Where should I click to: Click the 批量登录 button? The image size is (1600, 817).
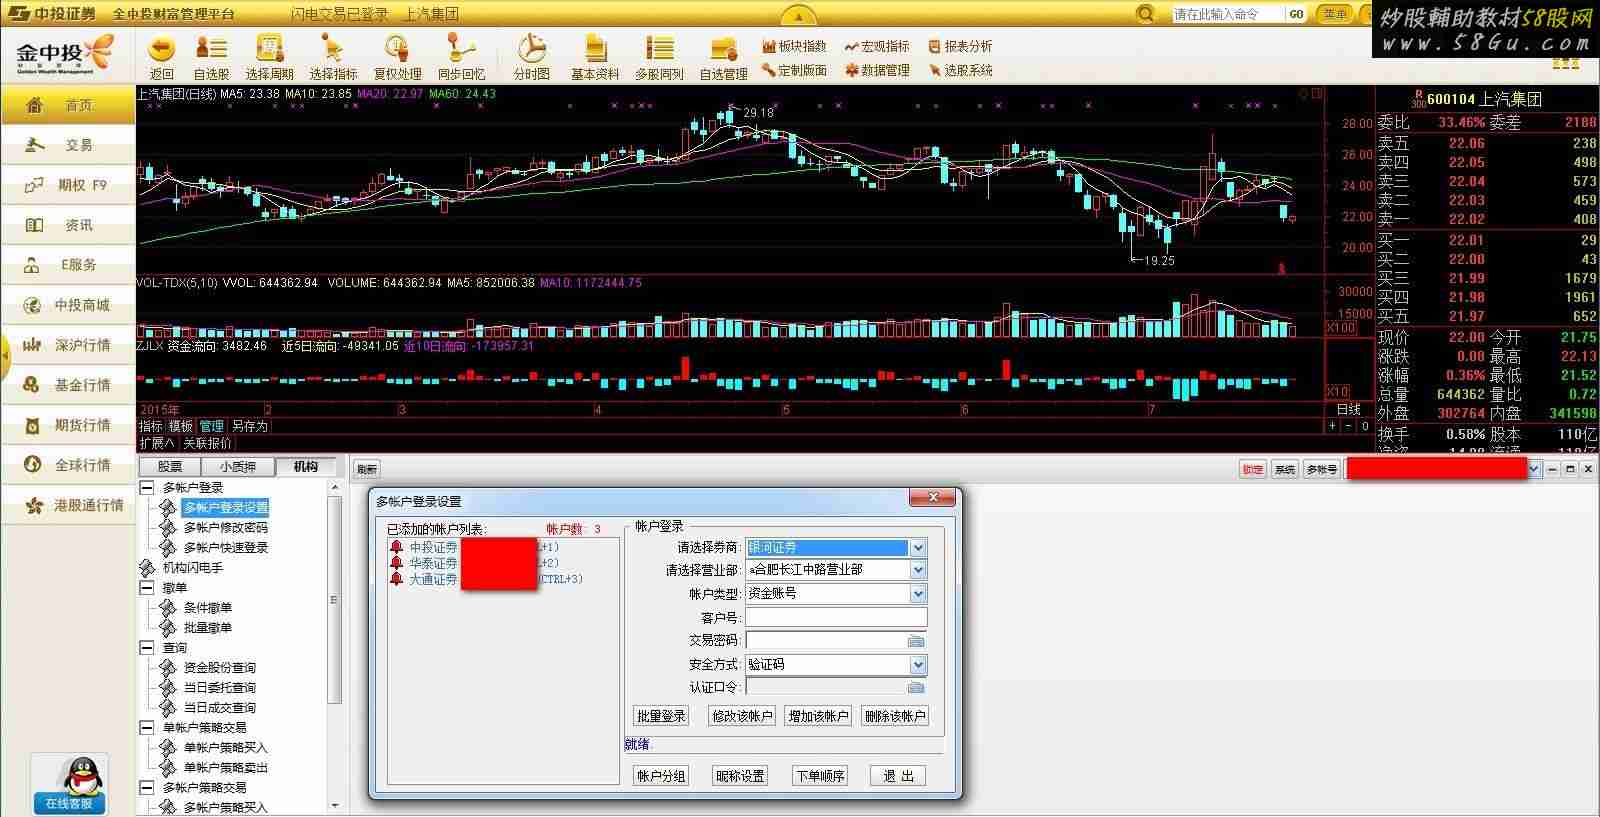tap(661, 716)
